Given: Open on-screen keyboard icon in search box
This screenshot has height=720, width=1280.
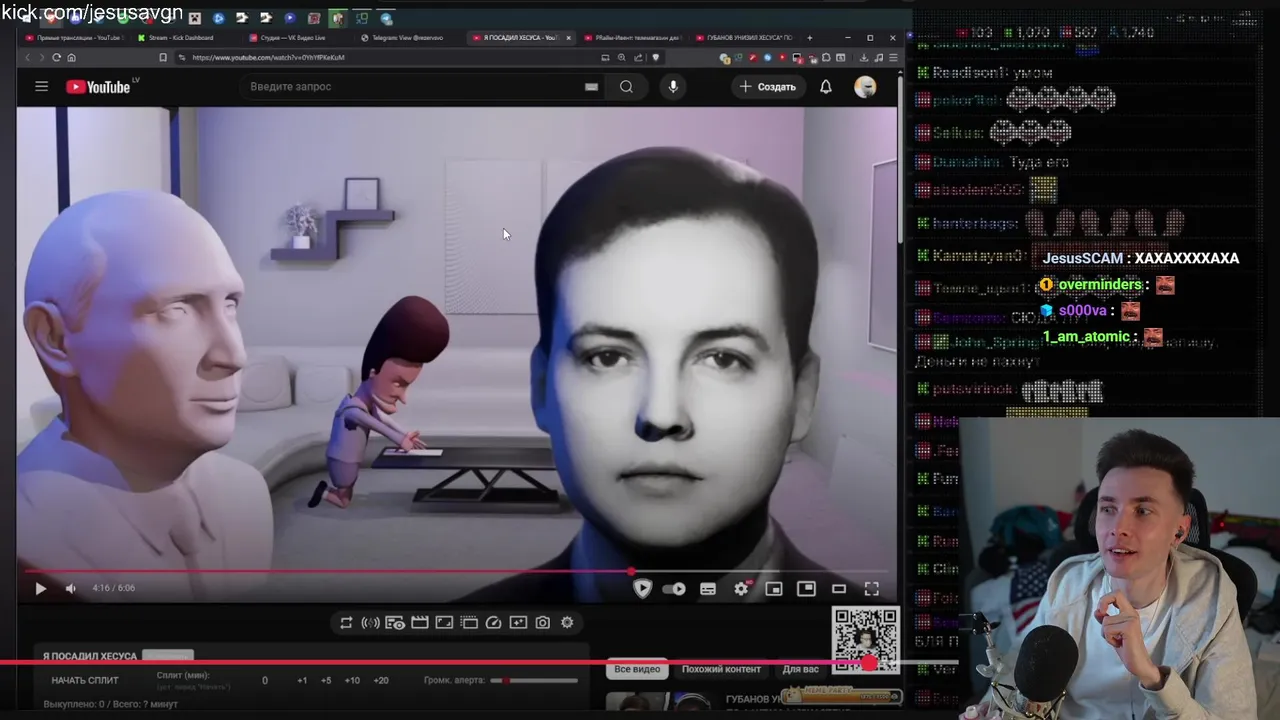Looking at the screenshot, I should (591, 87).
